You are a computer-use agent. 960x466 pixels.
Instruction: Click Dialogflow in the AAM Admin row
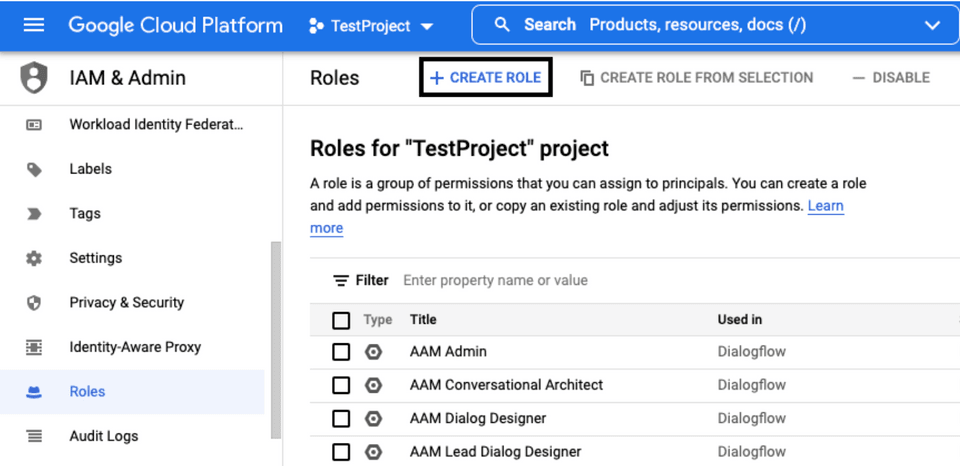point(751,352)
